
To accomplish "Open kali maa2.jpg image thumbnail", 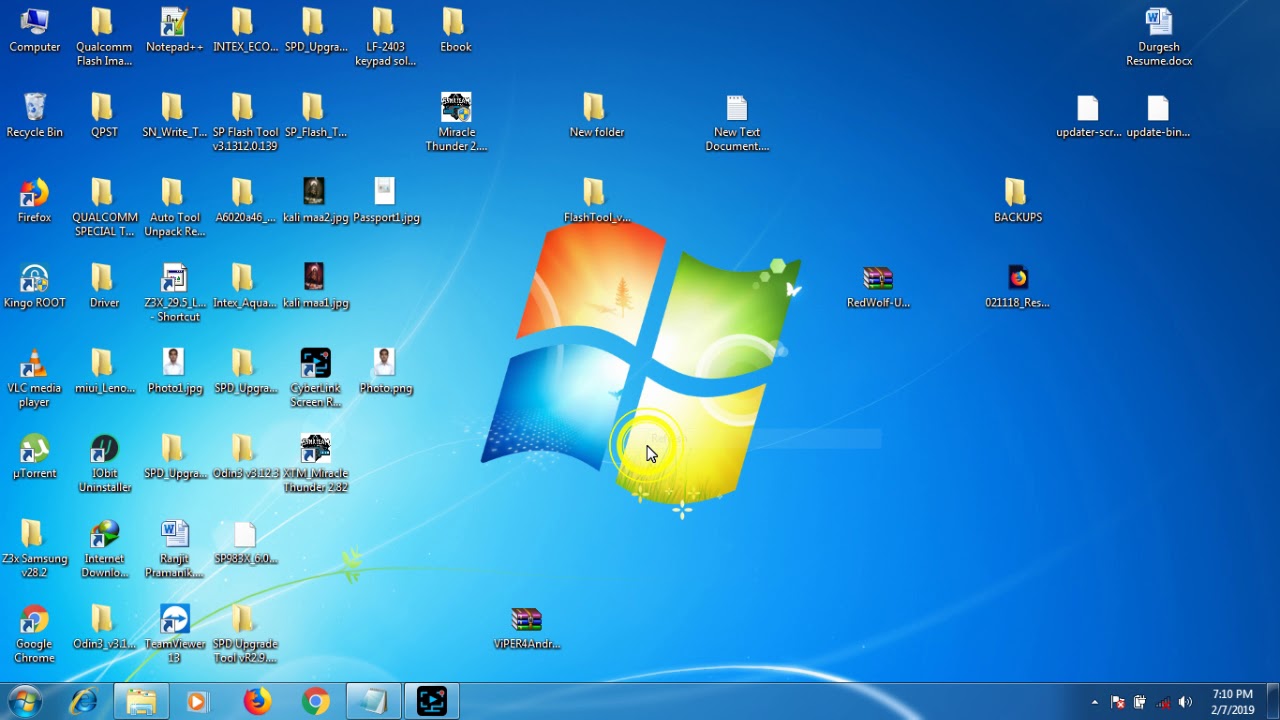I will pyautogui.click(x=315, y=200).
